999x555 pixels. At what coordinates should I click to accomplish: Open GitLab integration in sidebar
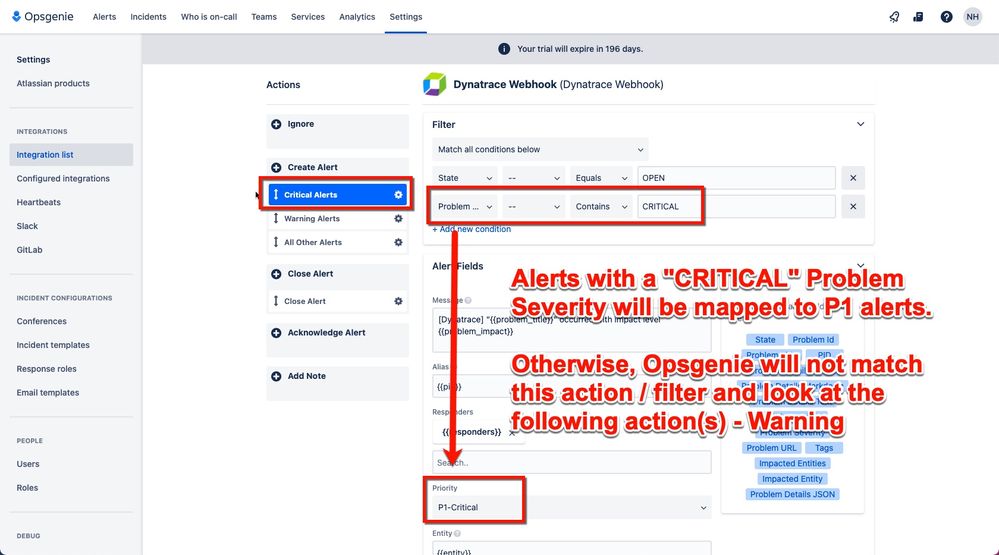click(x=29, y=250)
